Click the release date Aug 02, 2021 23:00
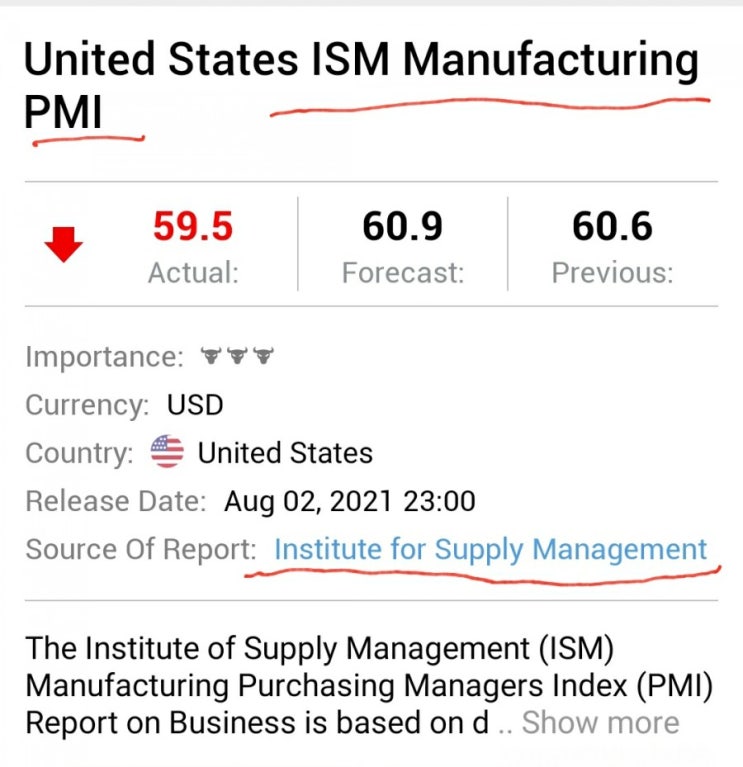The width and height of the screenshot is (743, 767). 349,501
